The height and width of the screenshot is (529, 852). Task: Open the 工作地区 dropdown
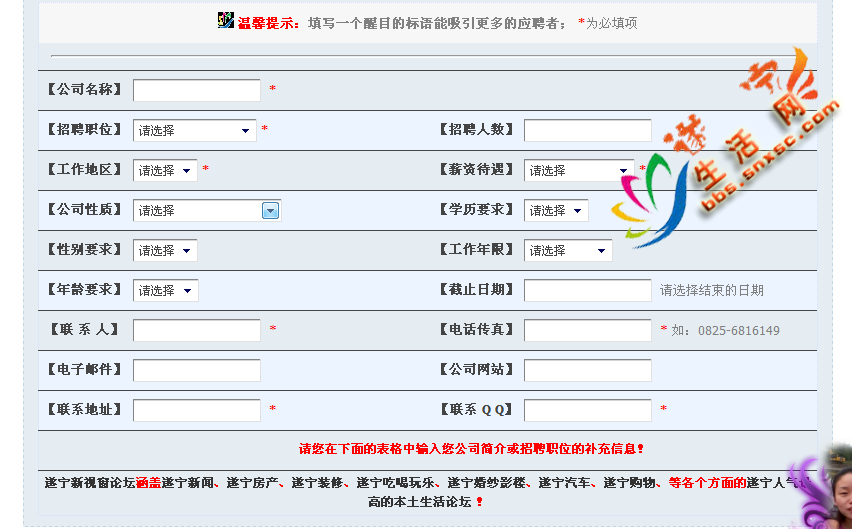point(165,171)
